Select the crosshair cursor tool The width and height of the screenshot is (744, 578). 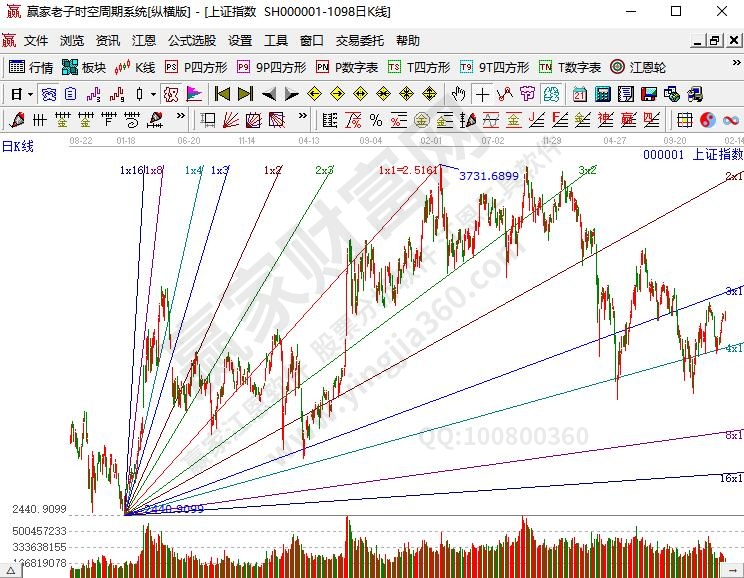483,94
